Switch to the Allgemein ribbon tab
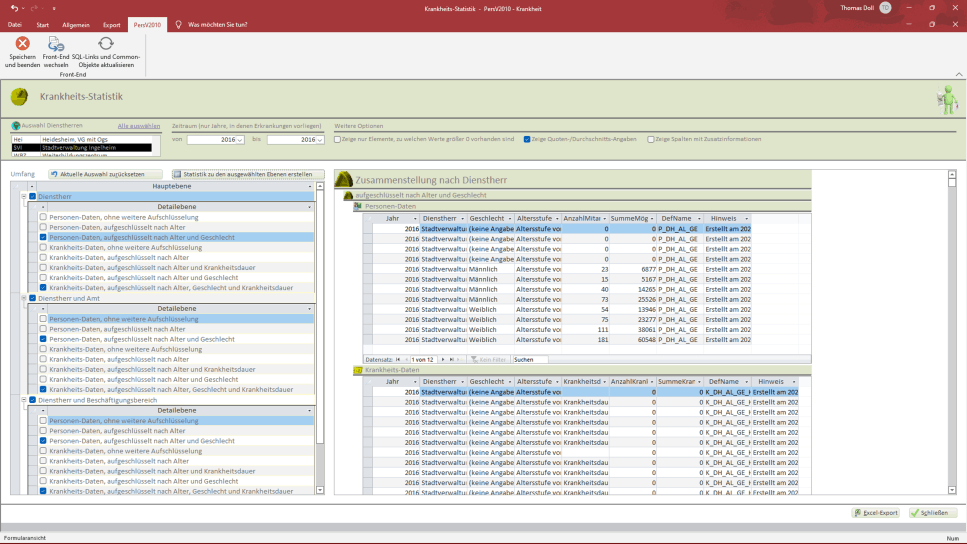Screen dimensions: 967x544 76,24
